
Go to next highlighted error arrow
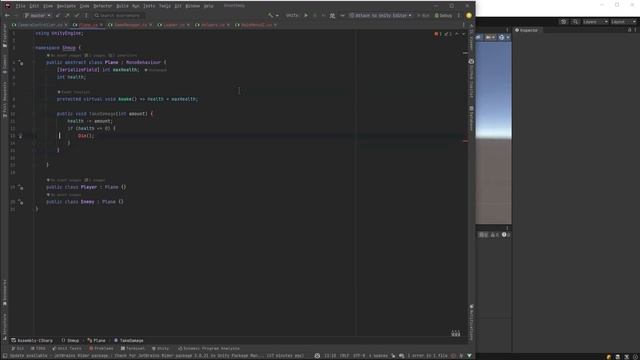[463, 34]
